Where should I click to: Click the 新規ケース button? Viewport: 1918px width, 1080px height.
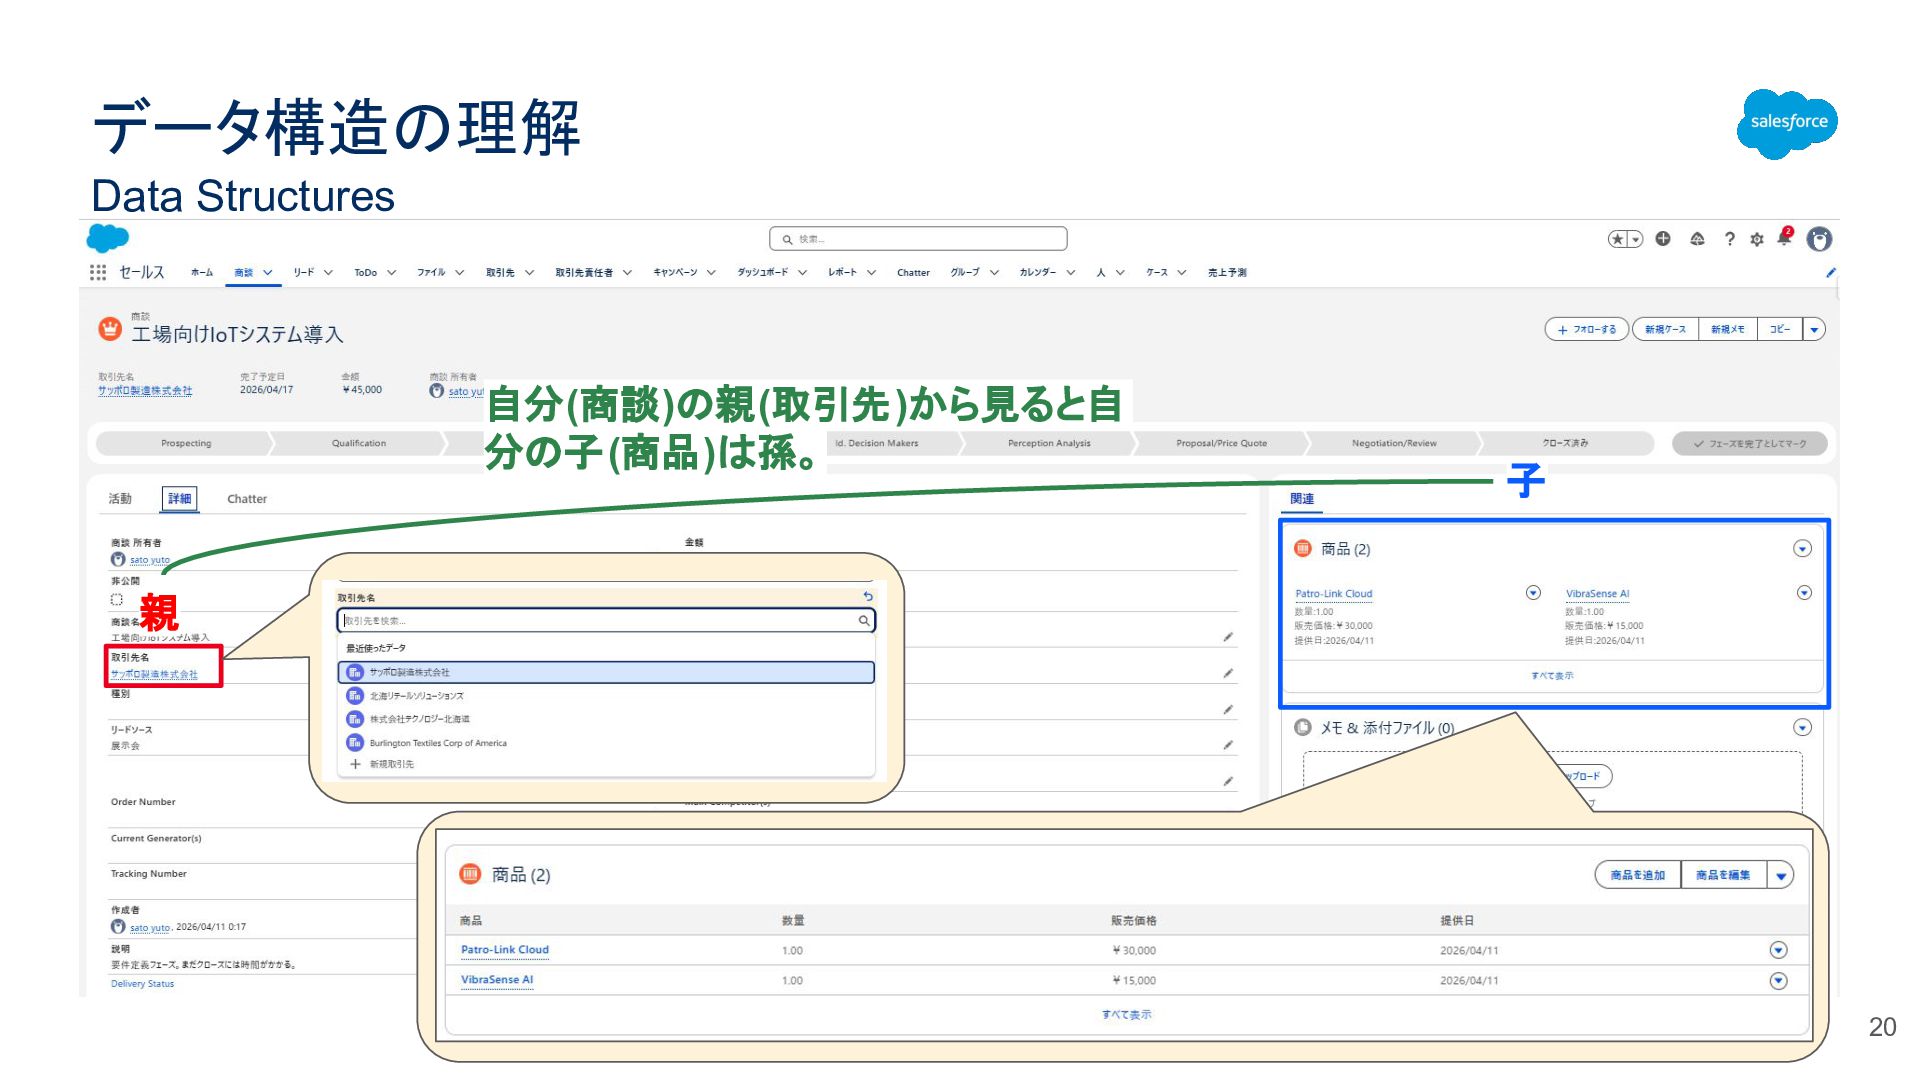tap(1665, 329)
